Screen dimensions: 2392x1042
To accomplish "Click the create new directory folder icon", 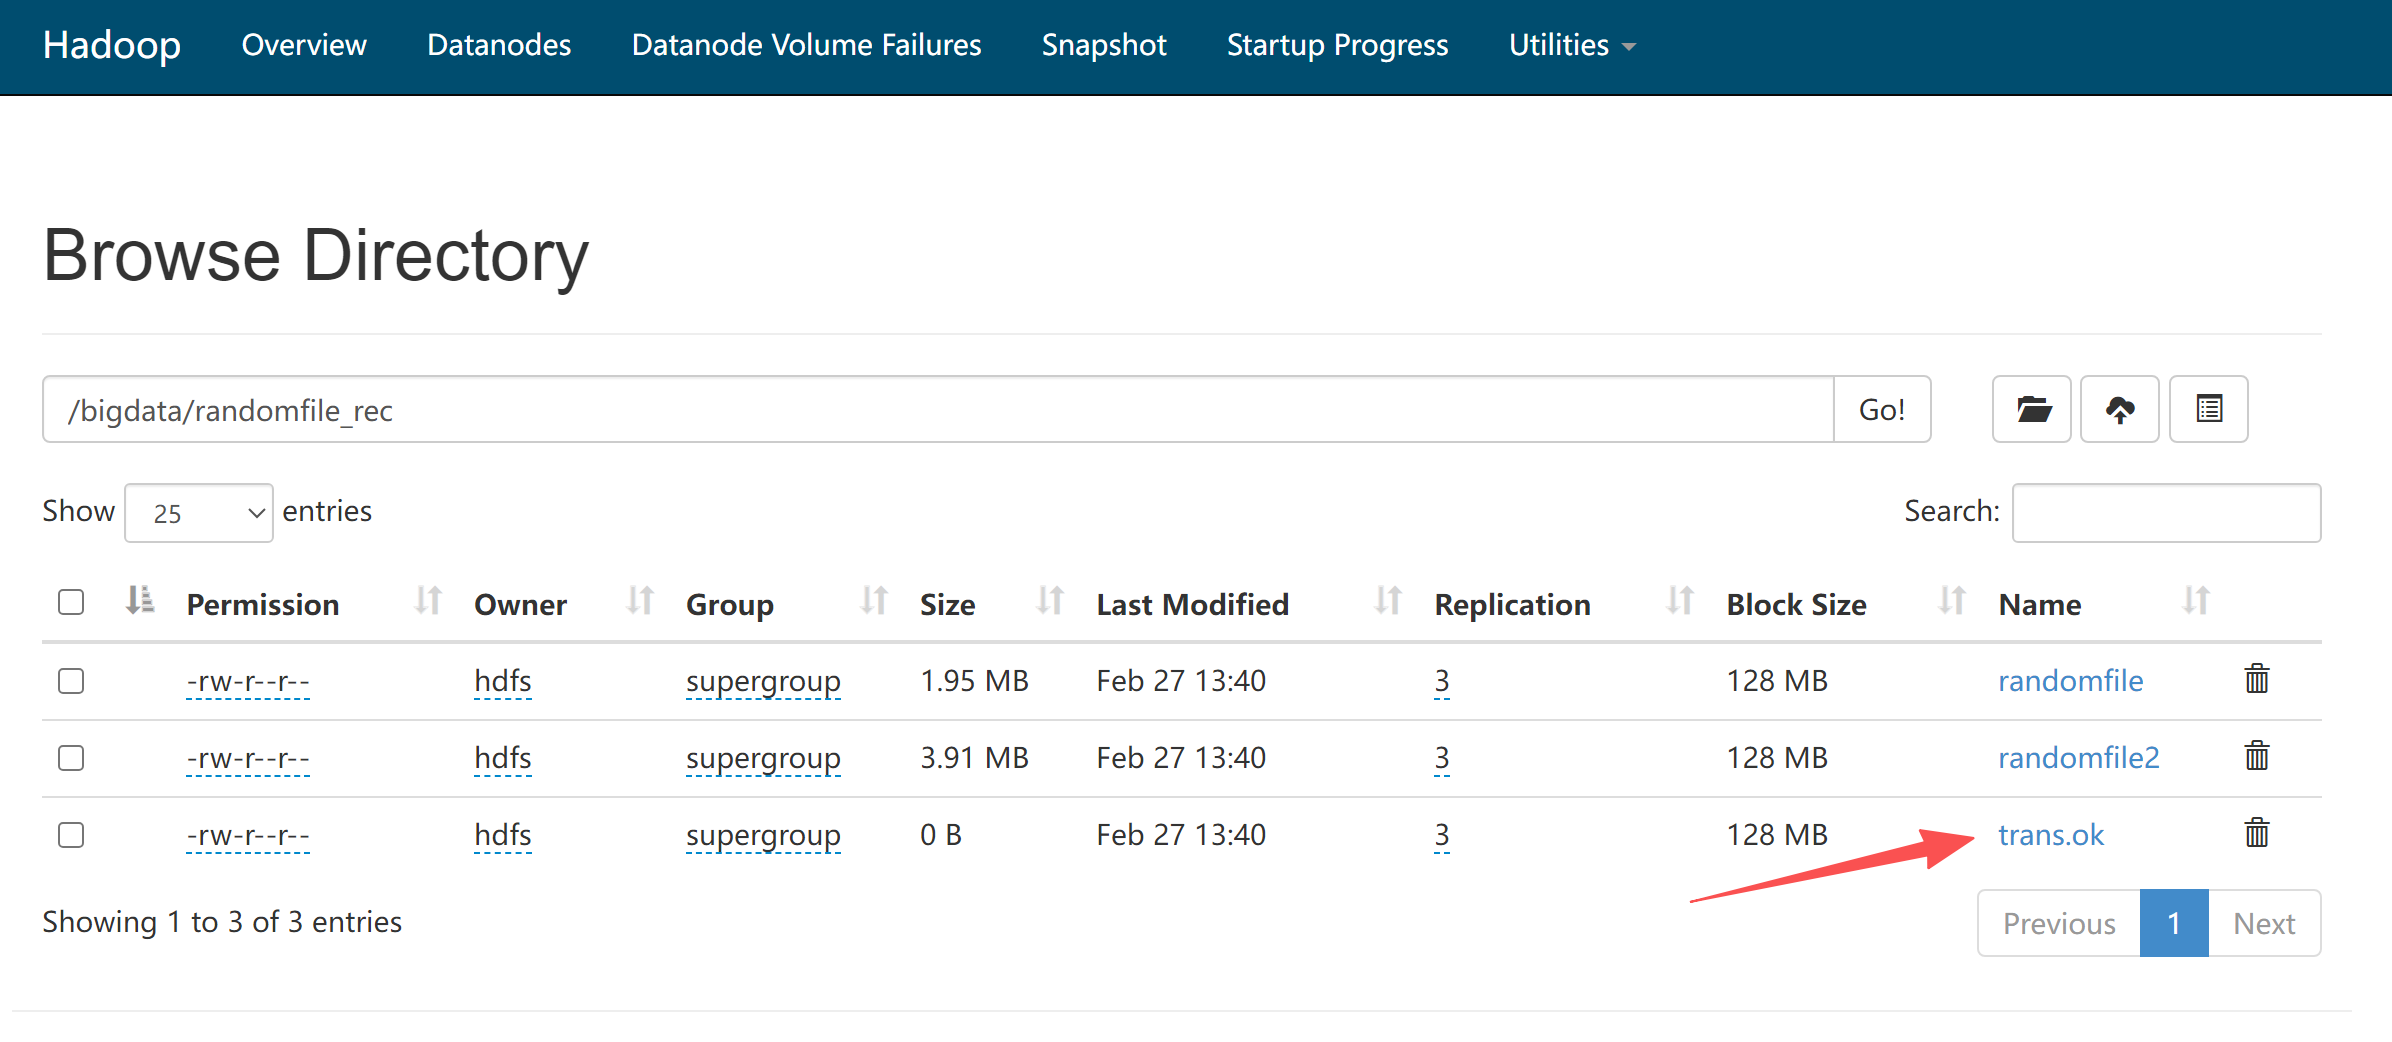I will 2031,409.
